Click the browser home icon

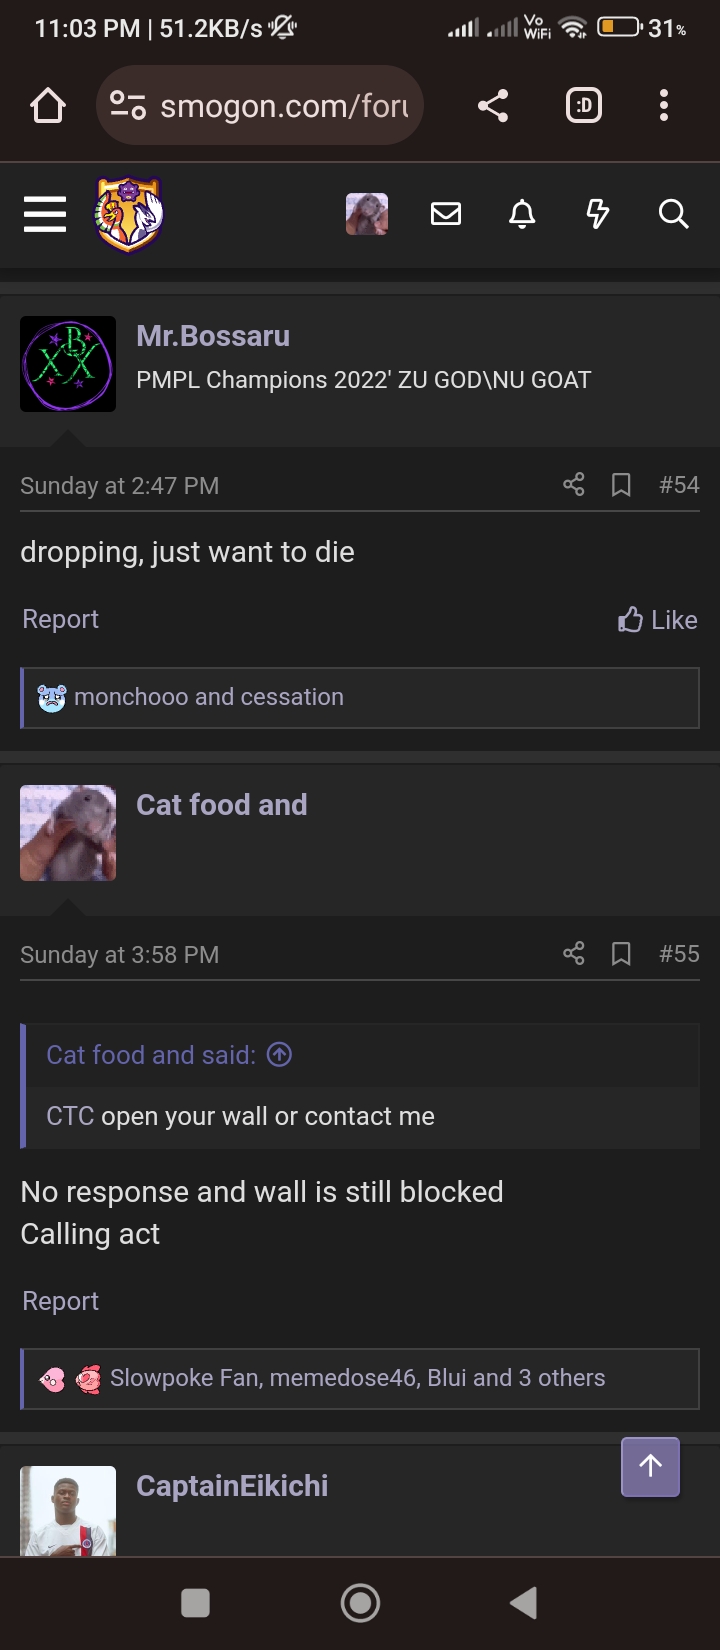pyautogui.click(x=48, y=105)
